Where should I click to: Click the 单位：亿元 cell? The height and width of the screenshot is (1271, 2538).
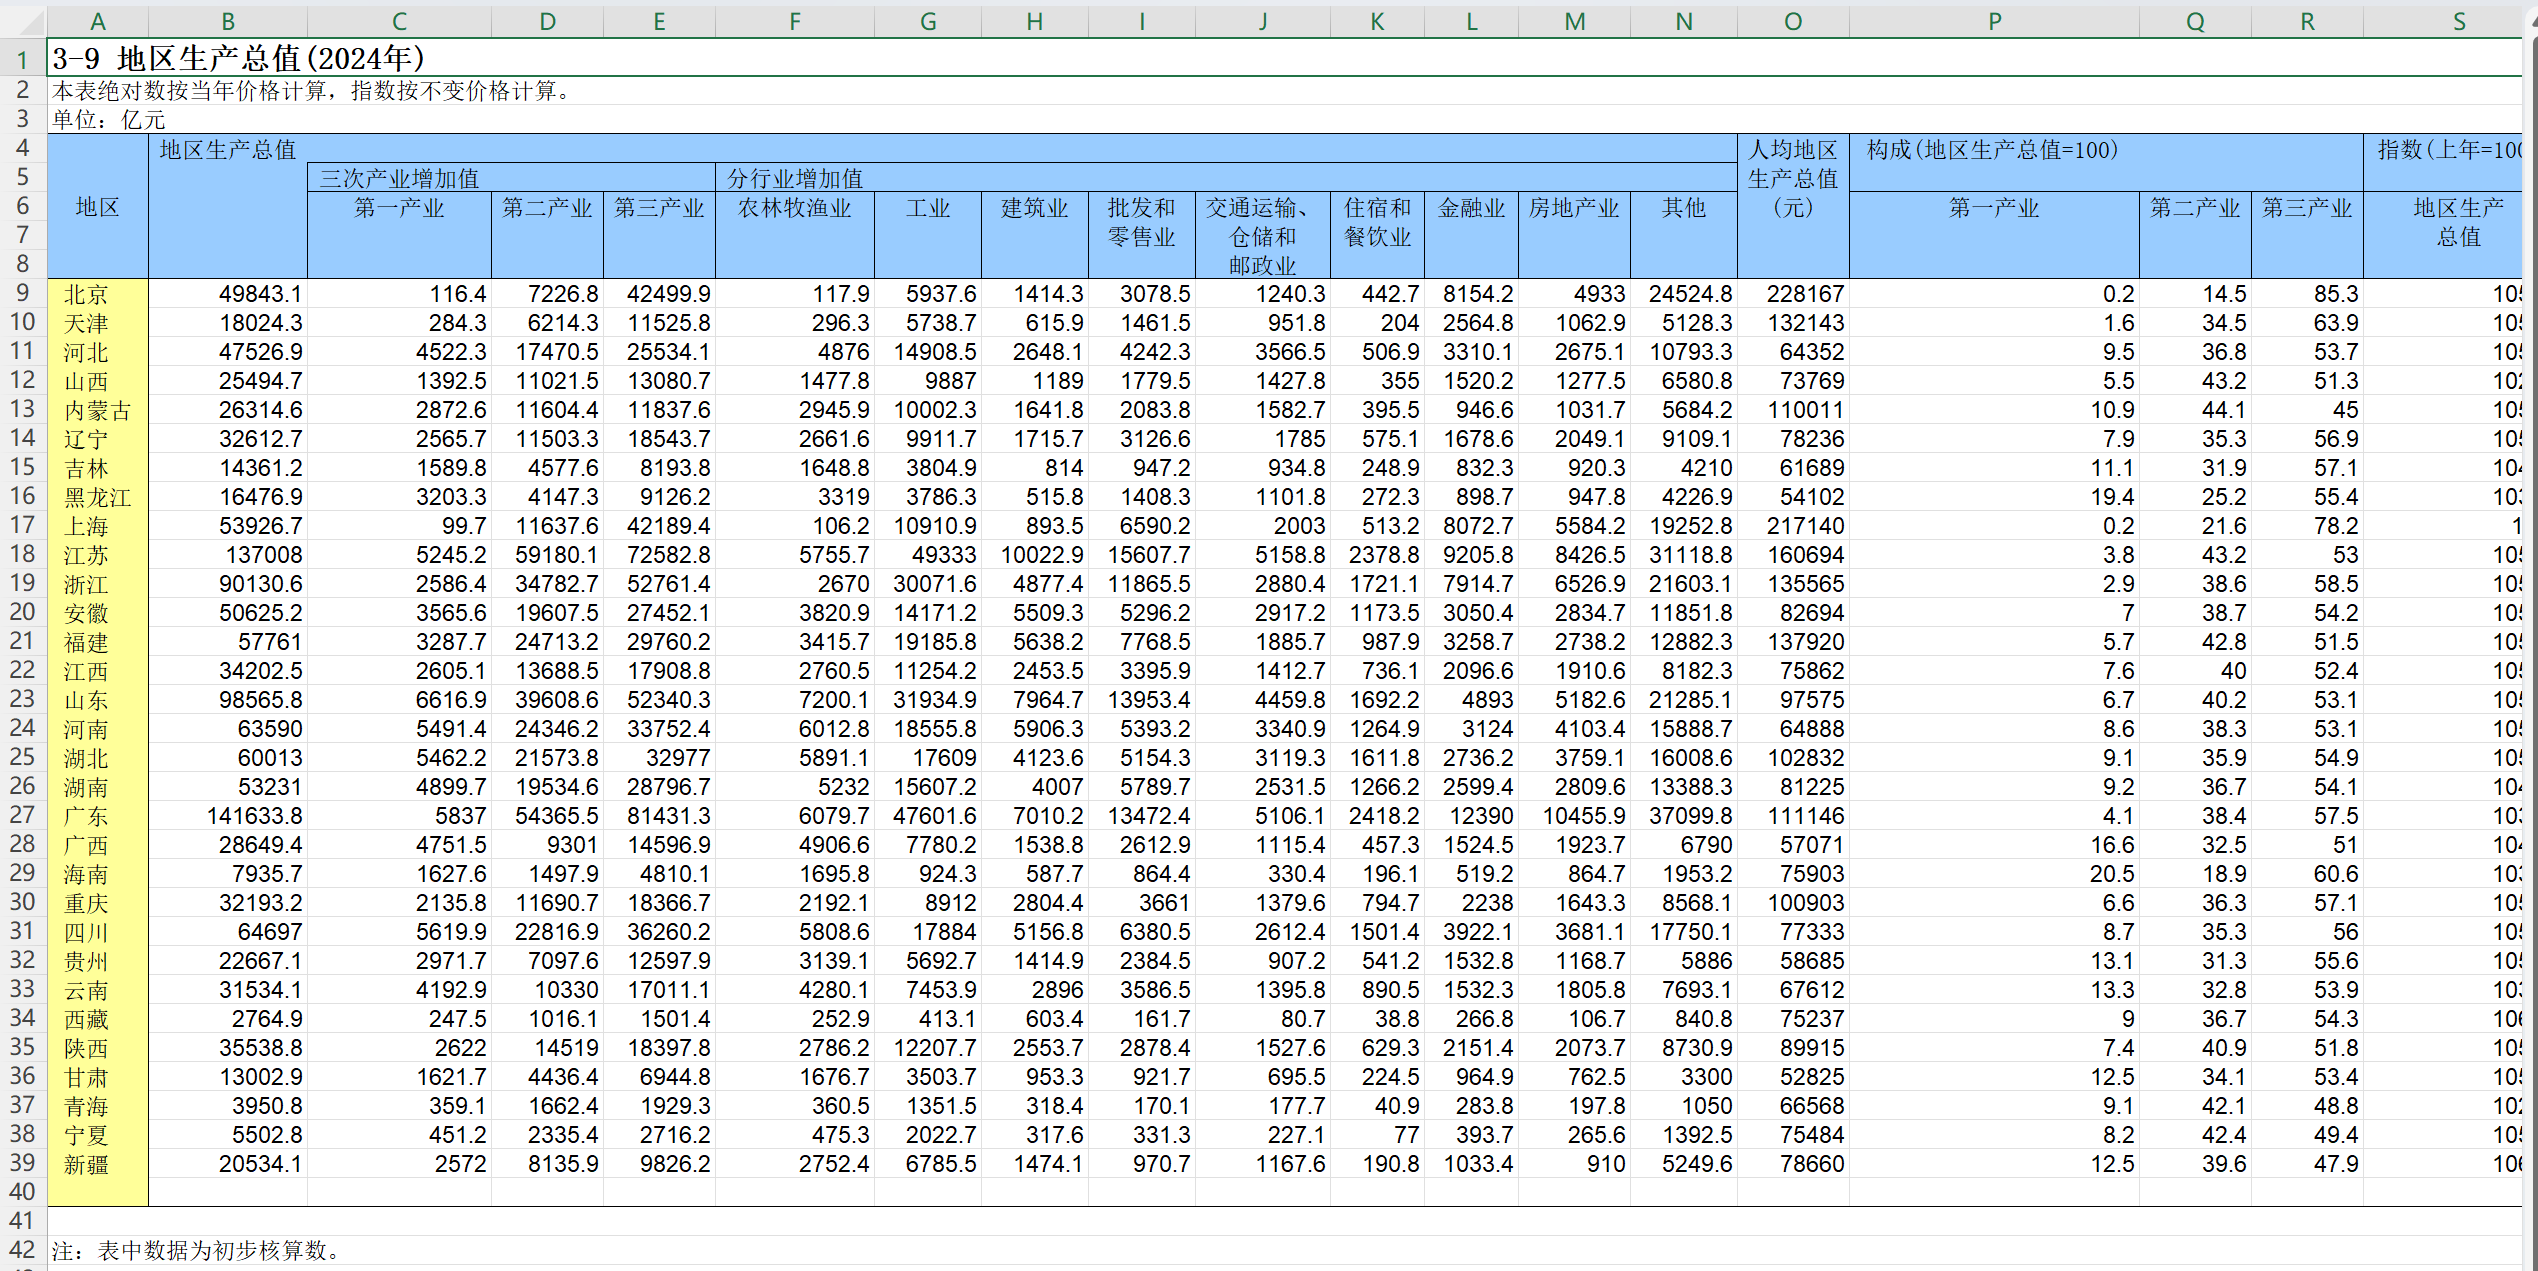pyautogui.click(x=108, y=119)
